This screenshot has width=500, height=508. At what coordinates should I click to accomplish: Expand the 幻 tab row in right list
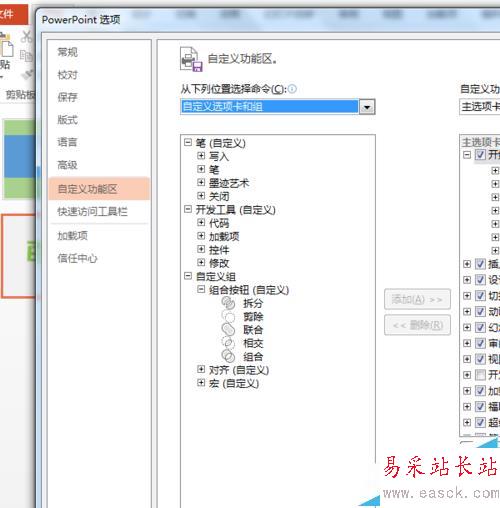coord(467,328)
